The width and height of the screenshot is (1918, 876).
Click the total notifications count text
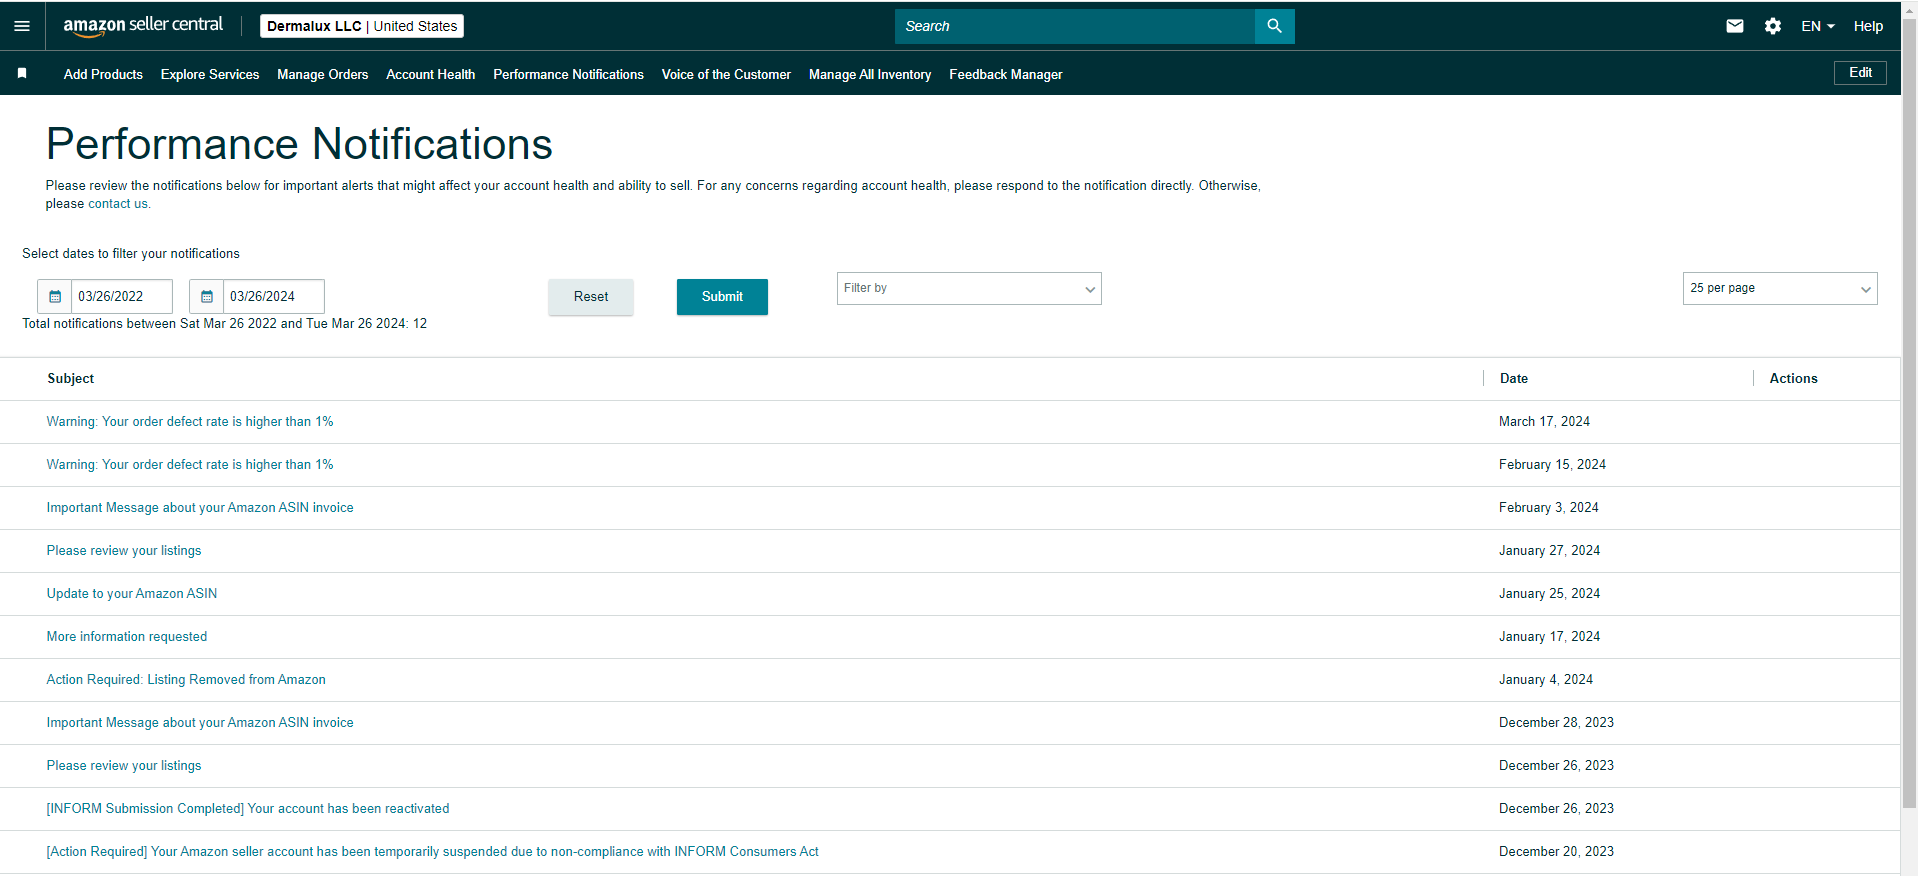225,324
